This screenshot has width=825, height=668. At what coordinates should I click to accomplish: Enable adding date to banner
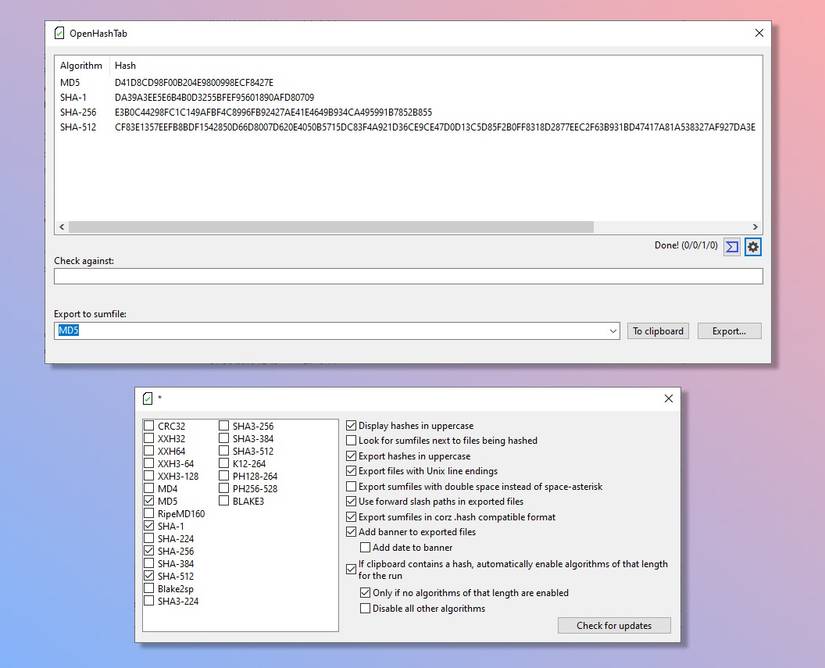point(365,547)
